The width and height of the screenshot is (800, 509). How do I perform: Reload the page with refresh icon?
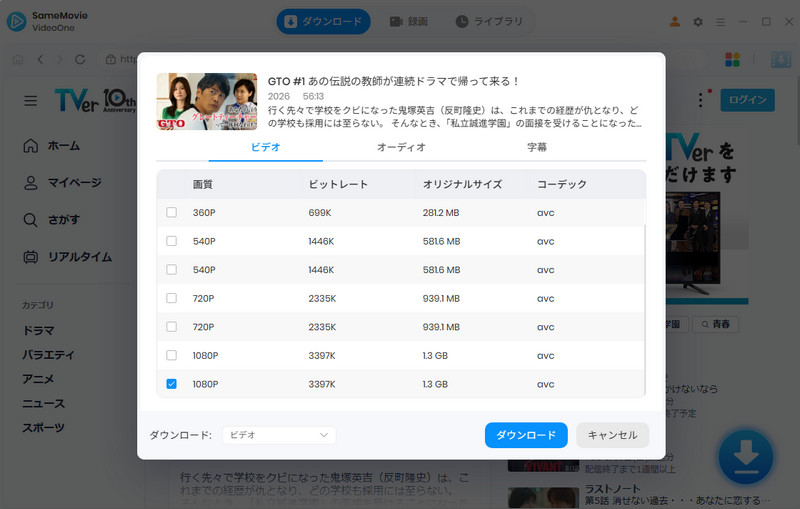point(80,60)
